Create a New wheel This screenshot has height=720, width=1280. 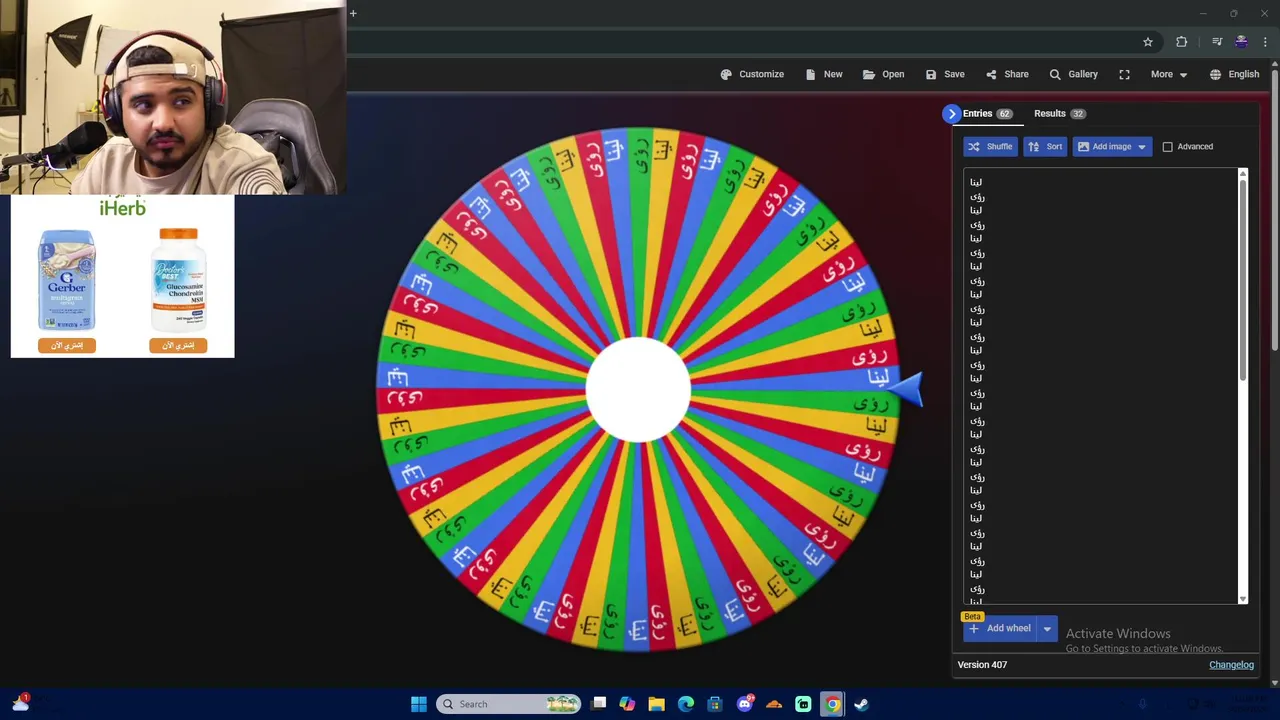[823, 74]
